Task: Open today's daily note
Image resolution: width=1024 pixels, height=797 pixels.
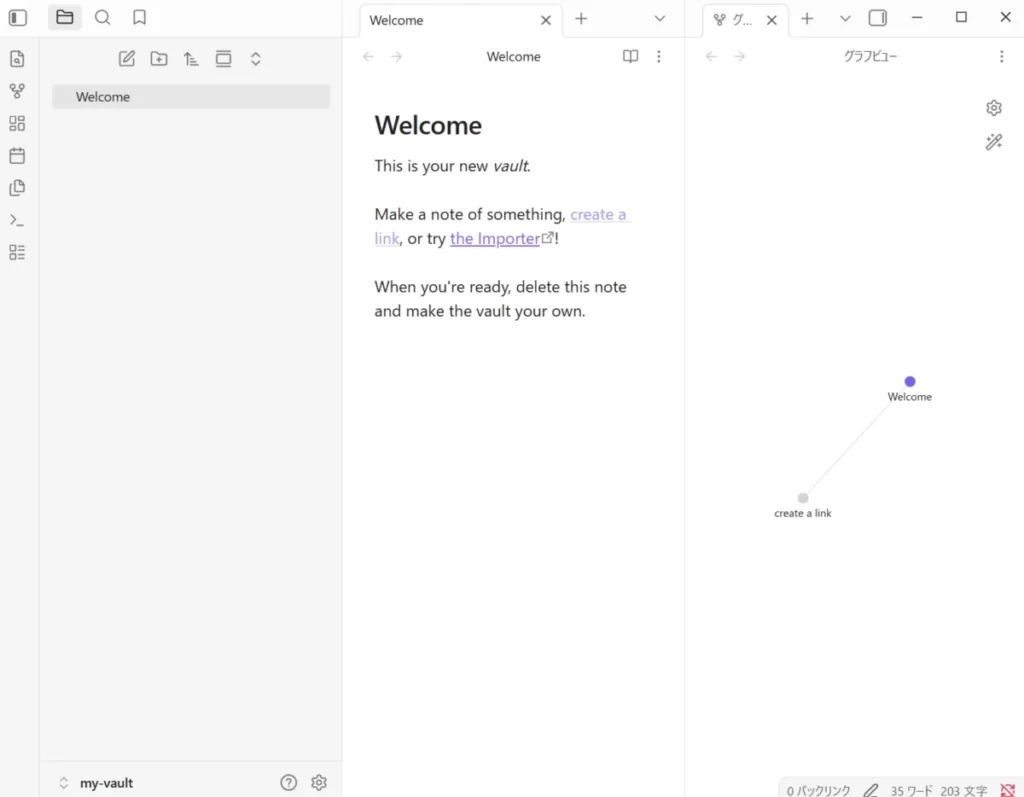Action: tap(17, 156)
